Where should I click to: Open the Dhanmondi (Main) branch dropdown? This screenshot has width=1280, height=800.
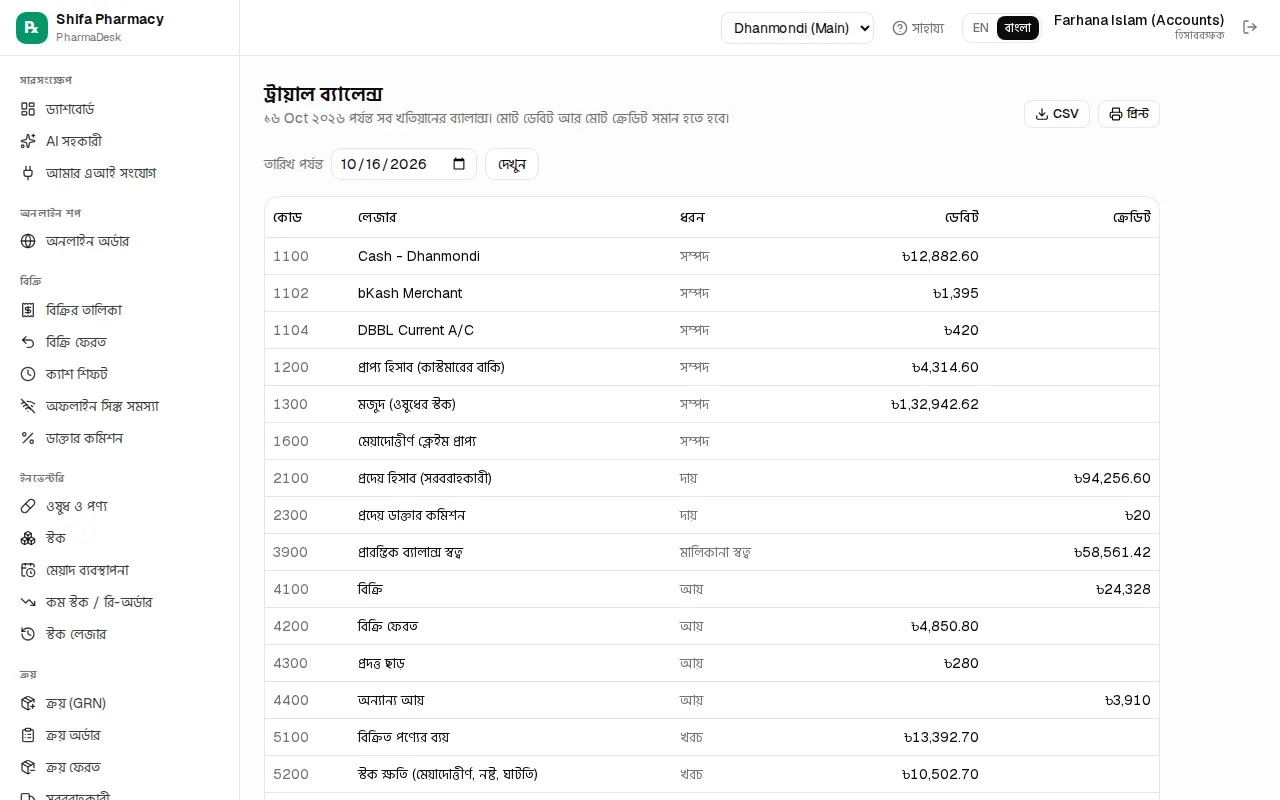pos(797,28)
